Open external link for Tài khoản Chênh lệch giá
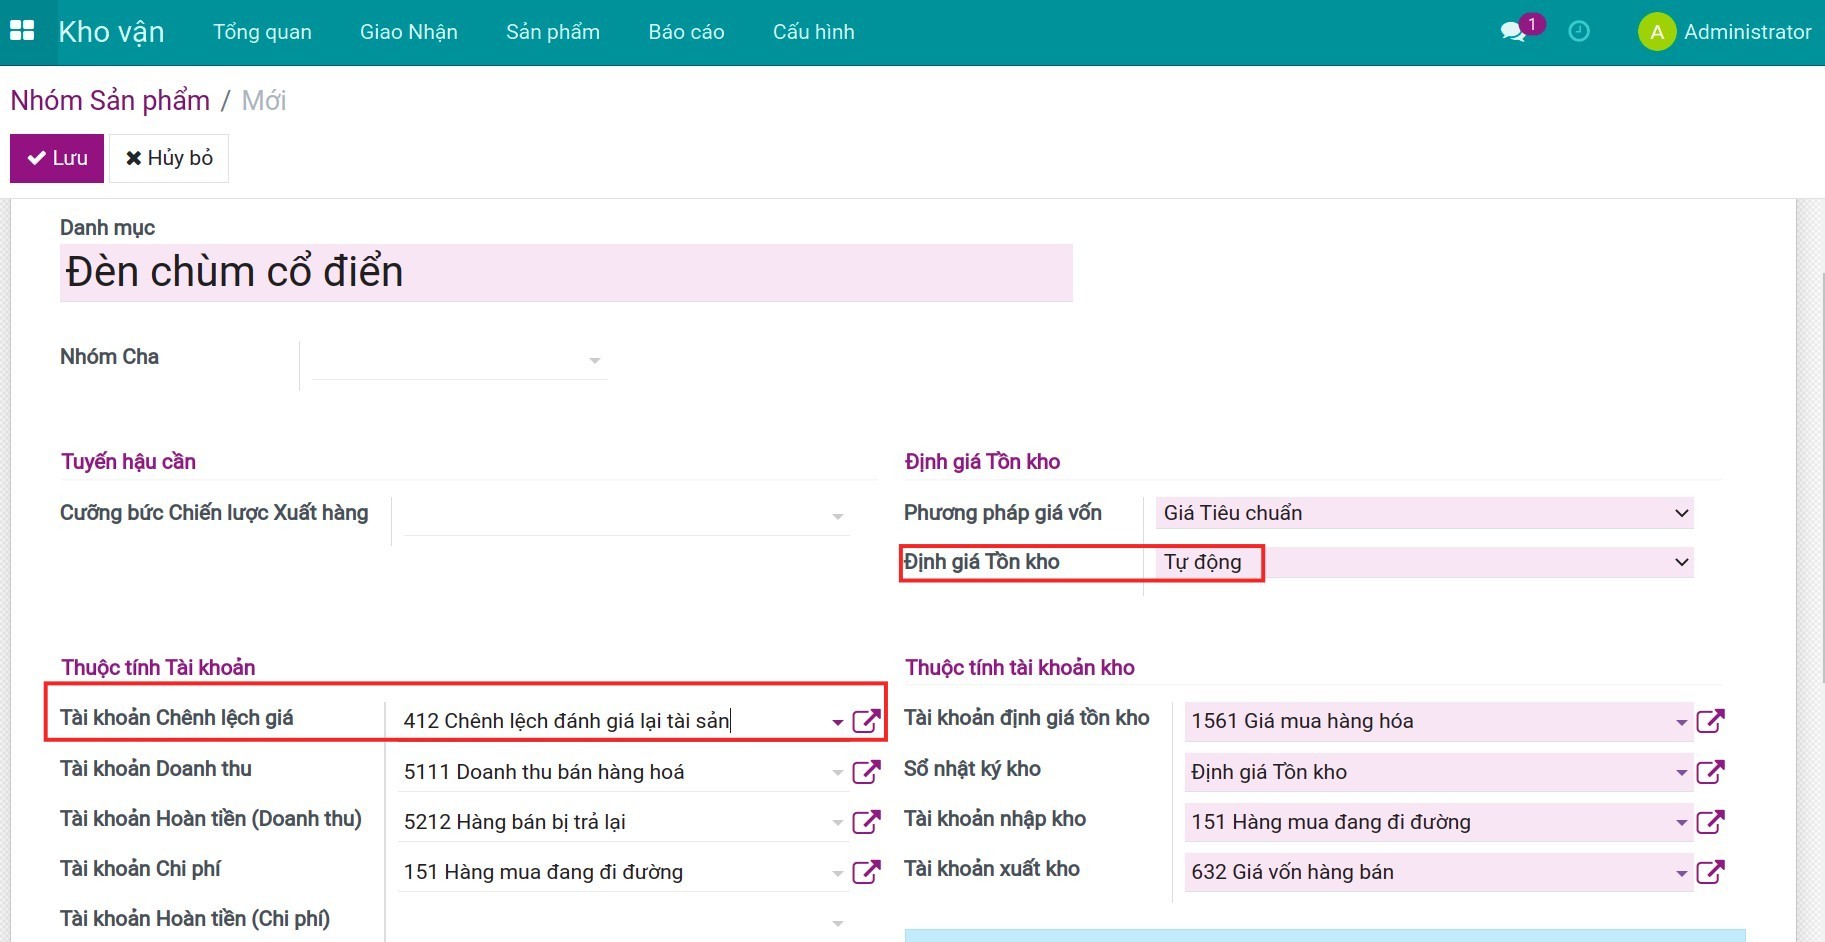This screenshot has height=942, width=1825. pyautogui.click(x=866, y=721)
